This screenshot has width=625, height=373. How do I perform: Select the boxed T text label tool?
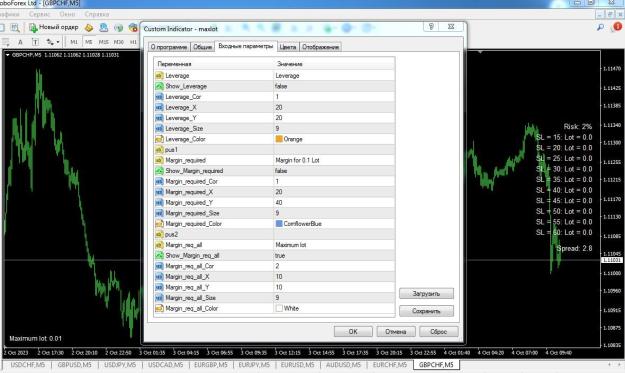click(x=35, y=42)
